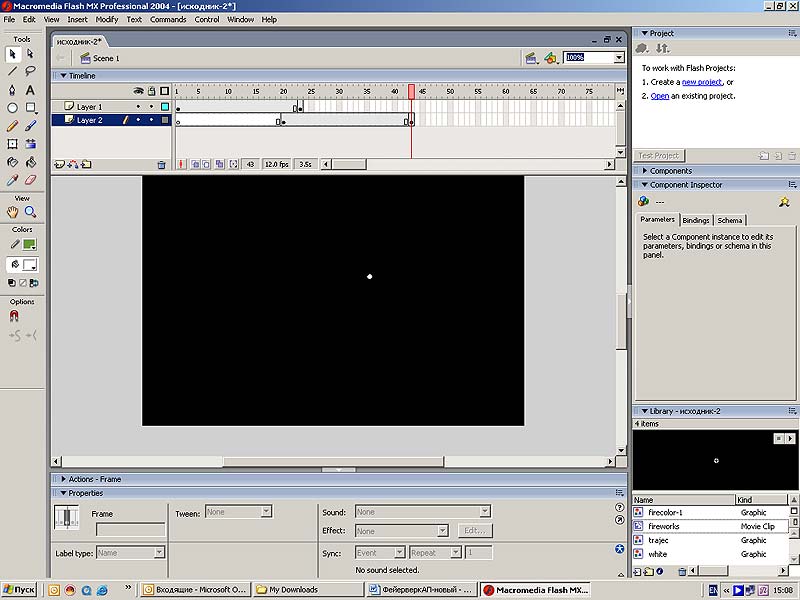Select the Lasso tool
This screenshot has height=600, width=800.
tap(30, 71)
